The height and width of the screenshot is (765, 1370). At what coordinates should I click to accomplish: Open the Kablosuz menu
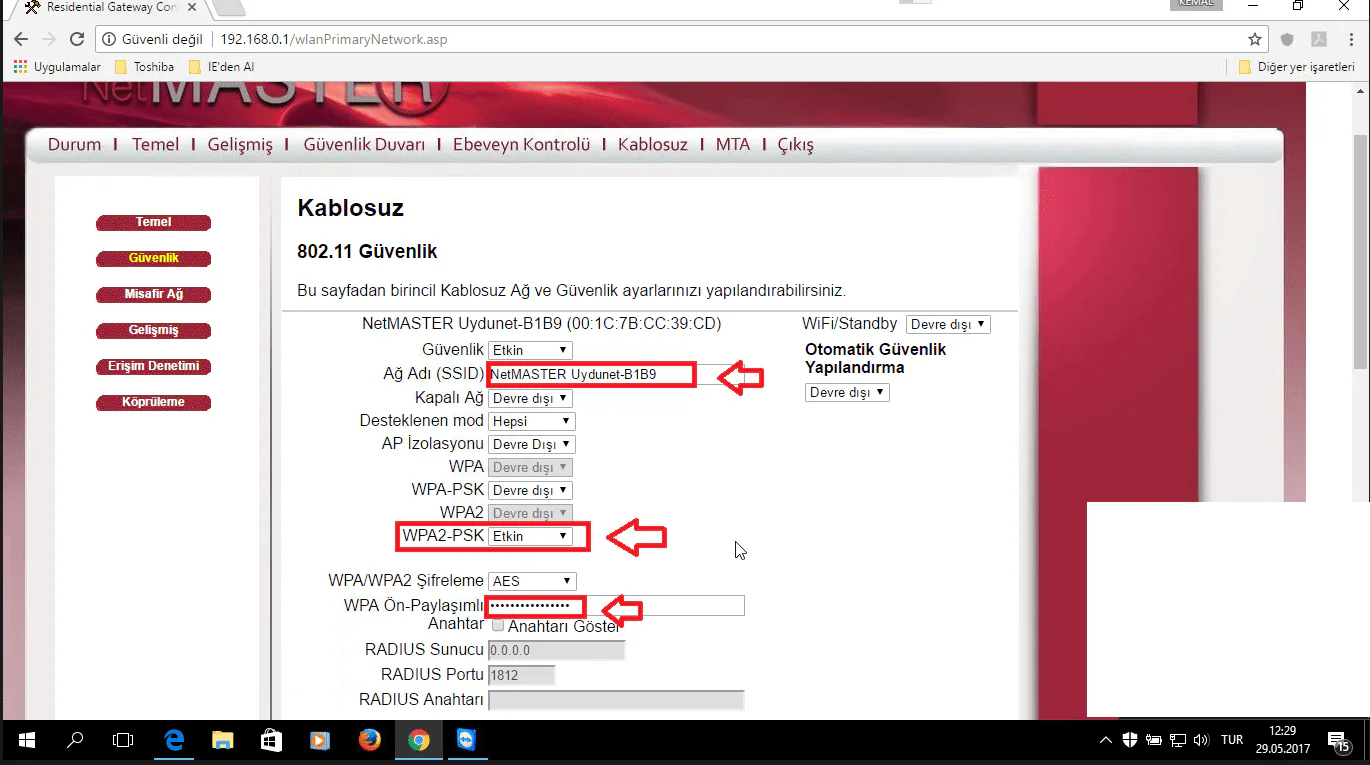[653, 144]
